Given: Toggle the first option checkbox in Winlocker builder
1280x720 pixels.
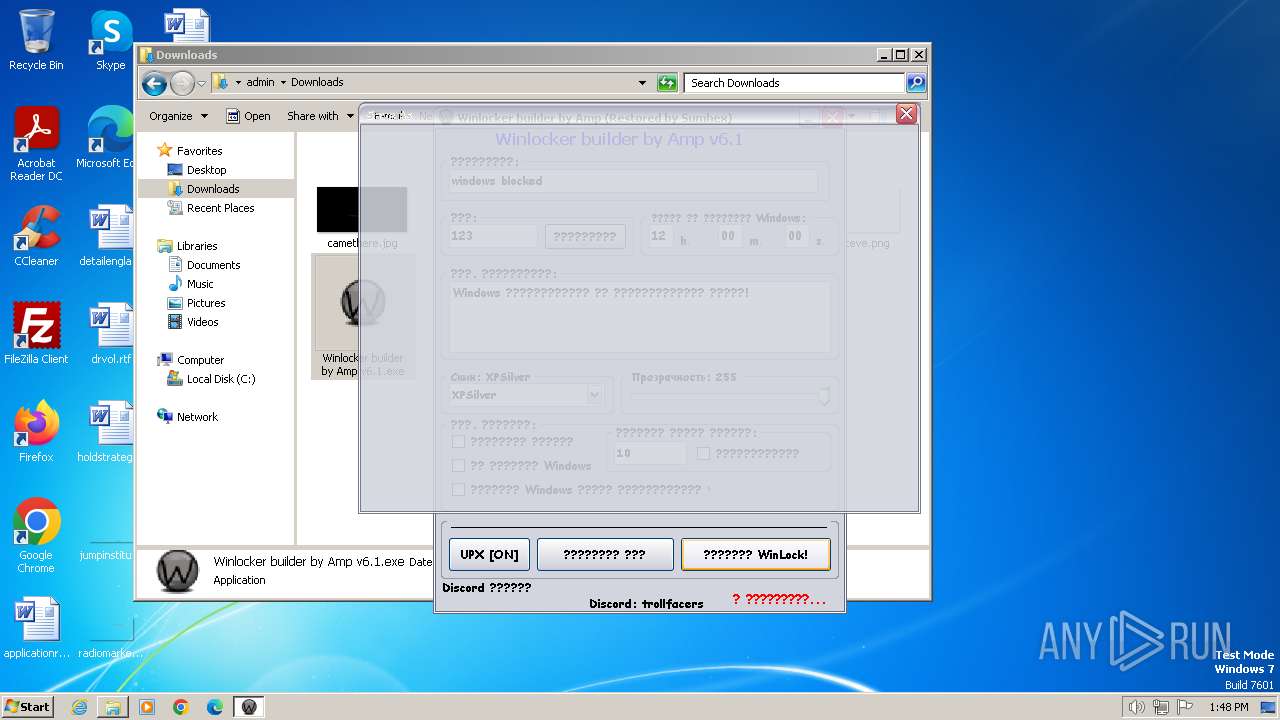Looking at the screenshot, I should coord(458,441).
